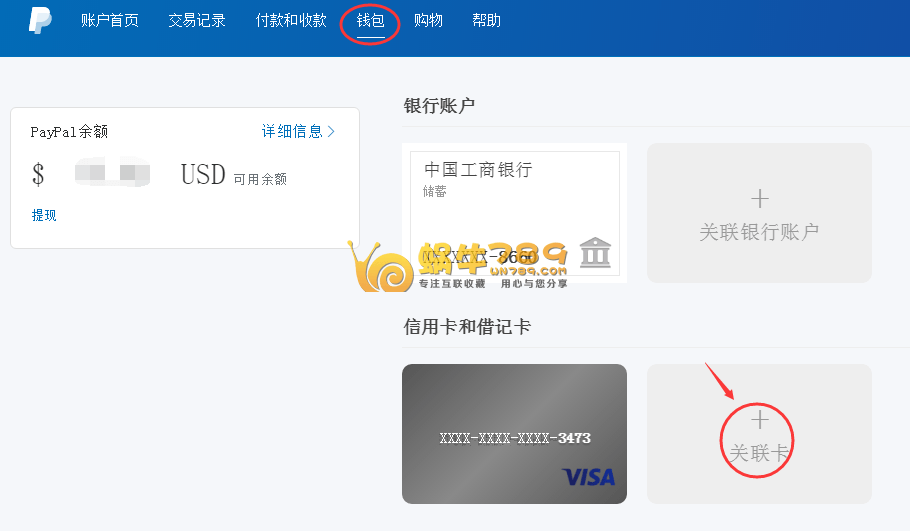The width and height of the screenshot is (910, 531).
Task: Open the Visa card ending 3473
Action: tap(514, 434)
